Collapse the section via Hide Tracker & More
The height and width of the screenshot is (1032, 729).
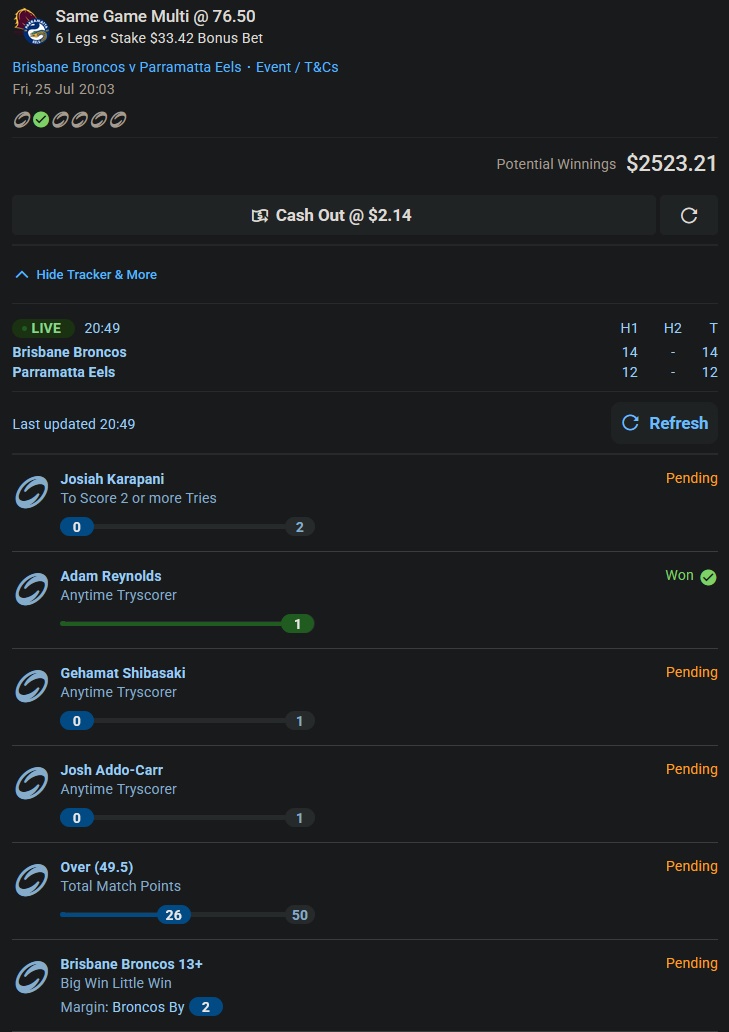click(86, 274)
